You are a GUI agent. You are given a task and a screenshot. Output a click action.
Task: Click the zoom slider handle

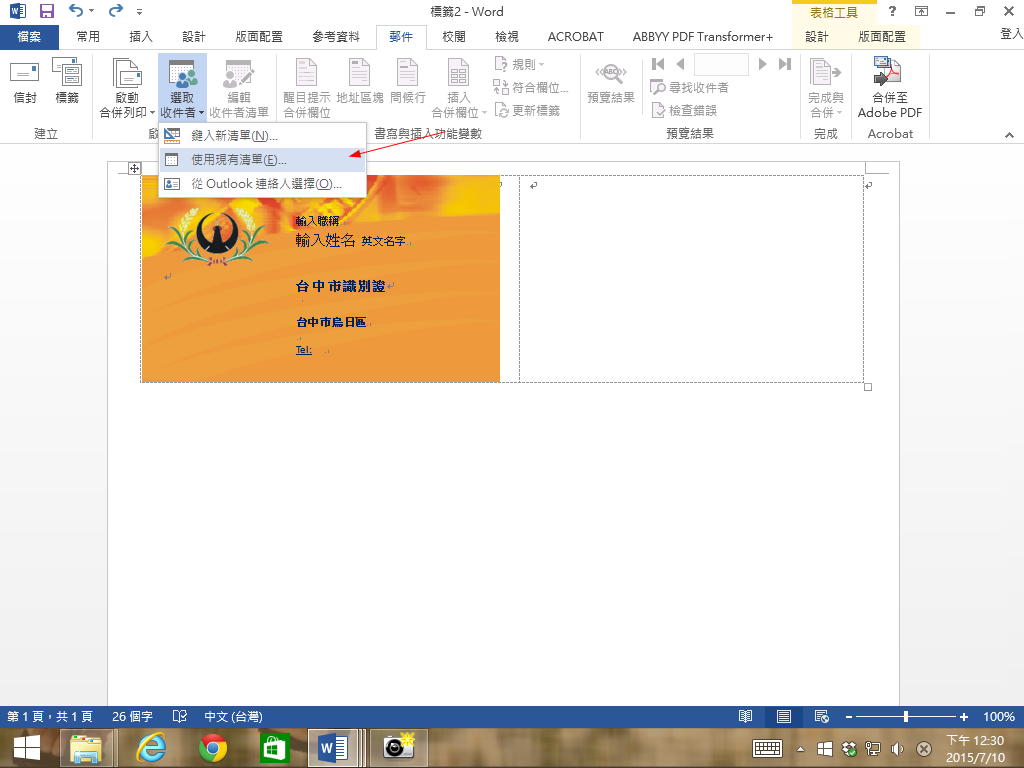(906, 716)
